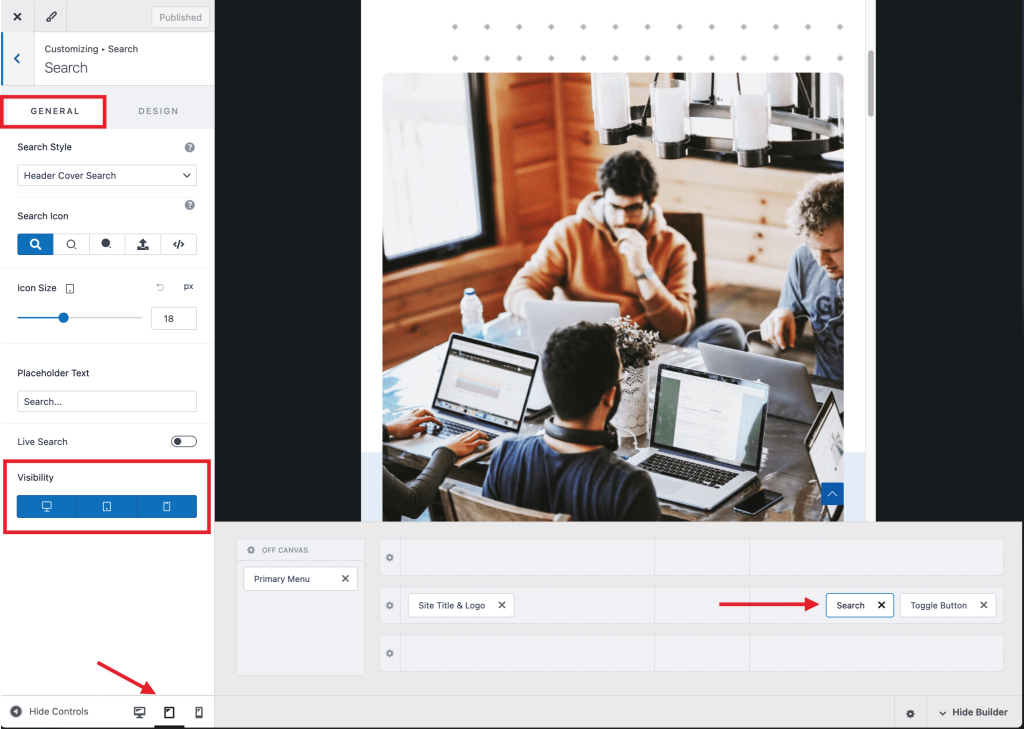The width and height of the screenshot is (1024, 729).
Task: Switch to the Design tab
Action: click(158, 111)
